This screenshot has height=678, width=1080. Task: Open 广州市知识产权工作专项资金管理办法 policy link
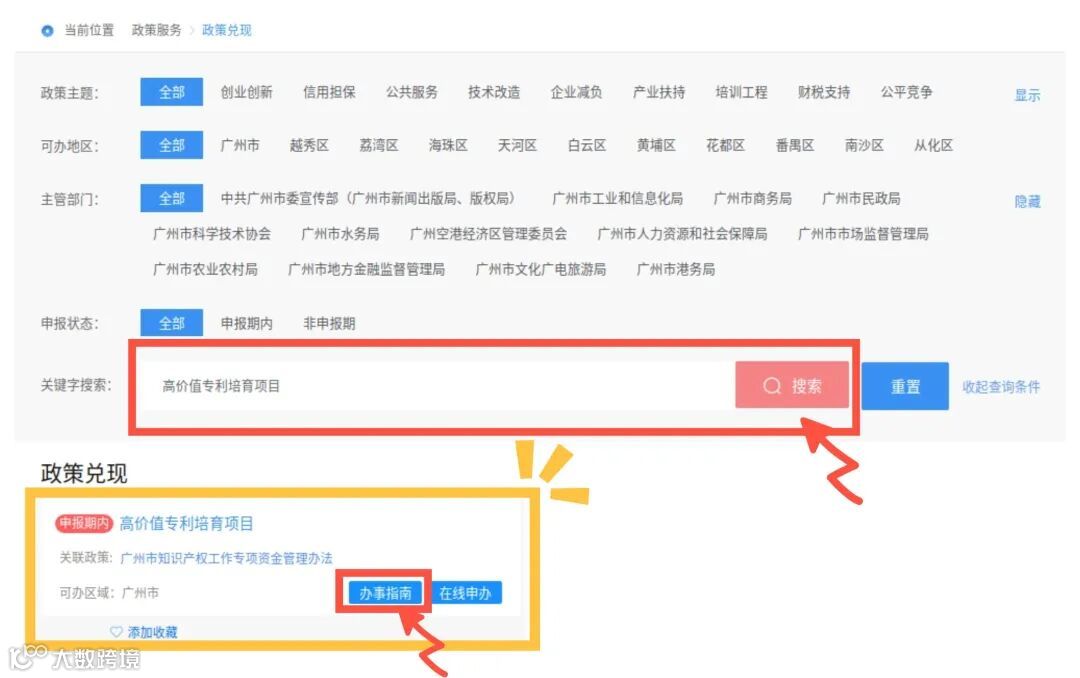(x=226, y=558)
